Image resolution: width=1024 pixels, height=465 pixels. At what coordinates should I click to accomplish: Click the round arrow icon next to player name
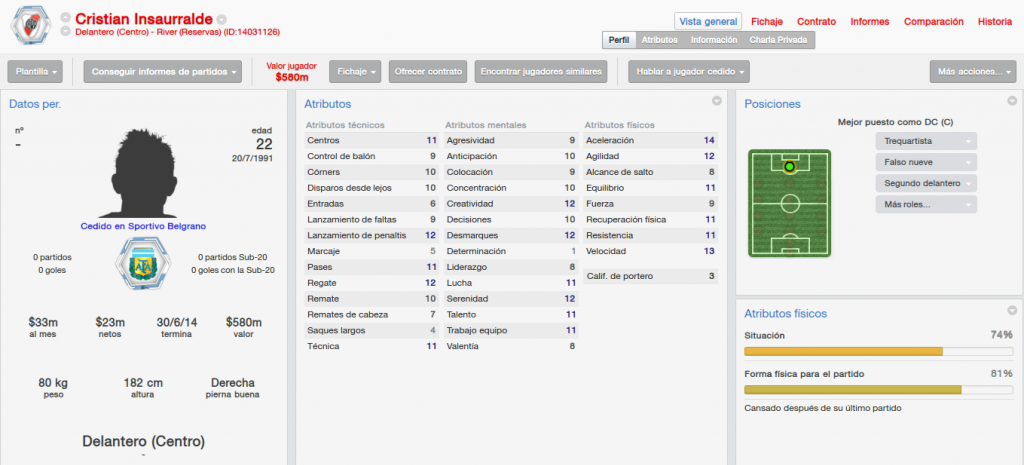coord(222,19)
